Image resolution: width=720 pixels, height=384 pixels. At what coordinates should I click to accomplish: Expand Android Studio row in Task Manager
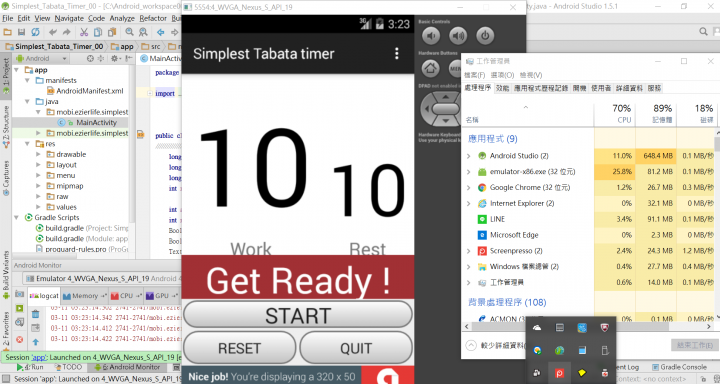pos(468,156)
